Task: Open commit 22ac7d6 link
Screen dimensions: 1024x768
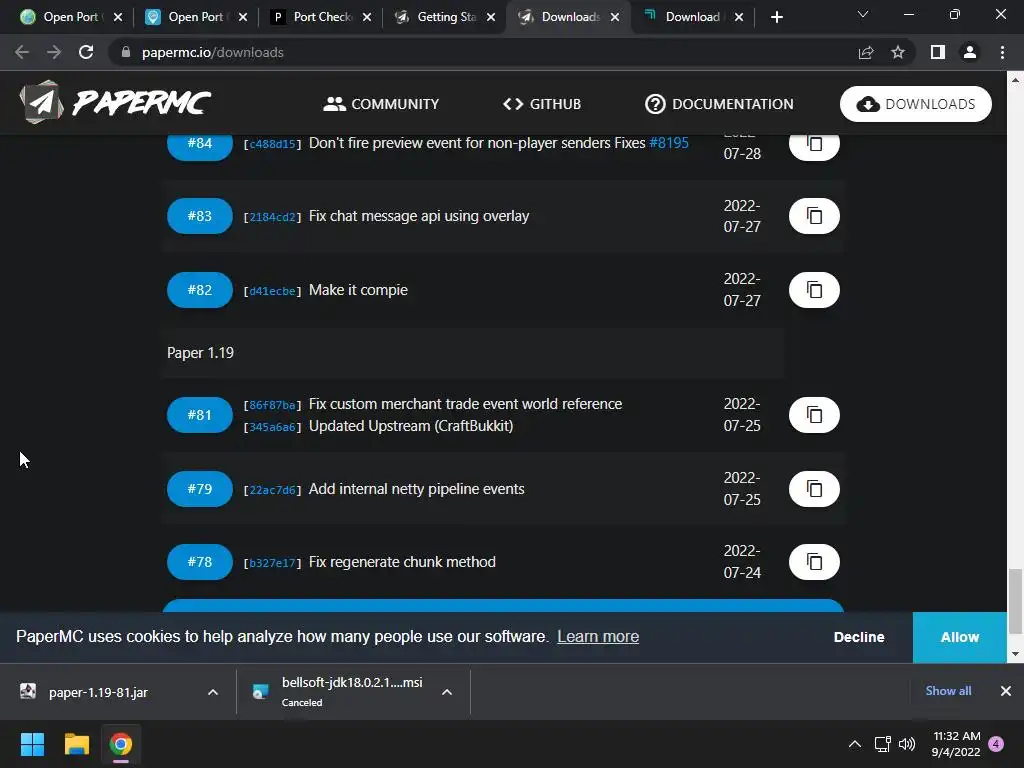Action: pyautogui.click(x=272, y=490)
